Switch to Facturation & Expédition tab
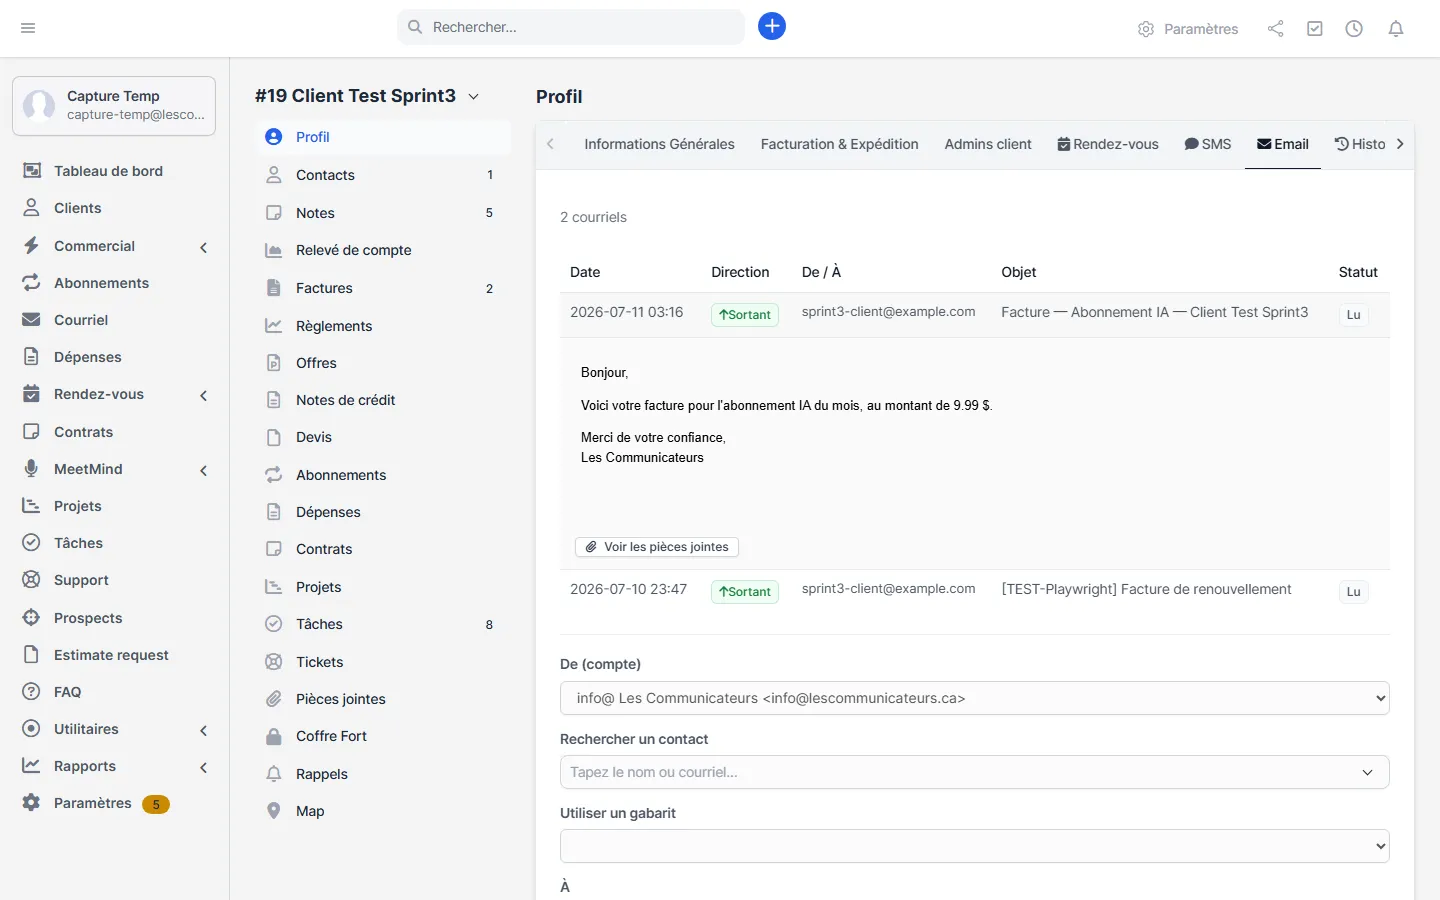The image size is (1440, 900). (x=839, y=144)
